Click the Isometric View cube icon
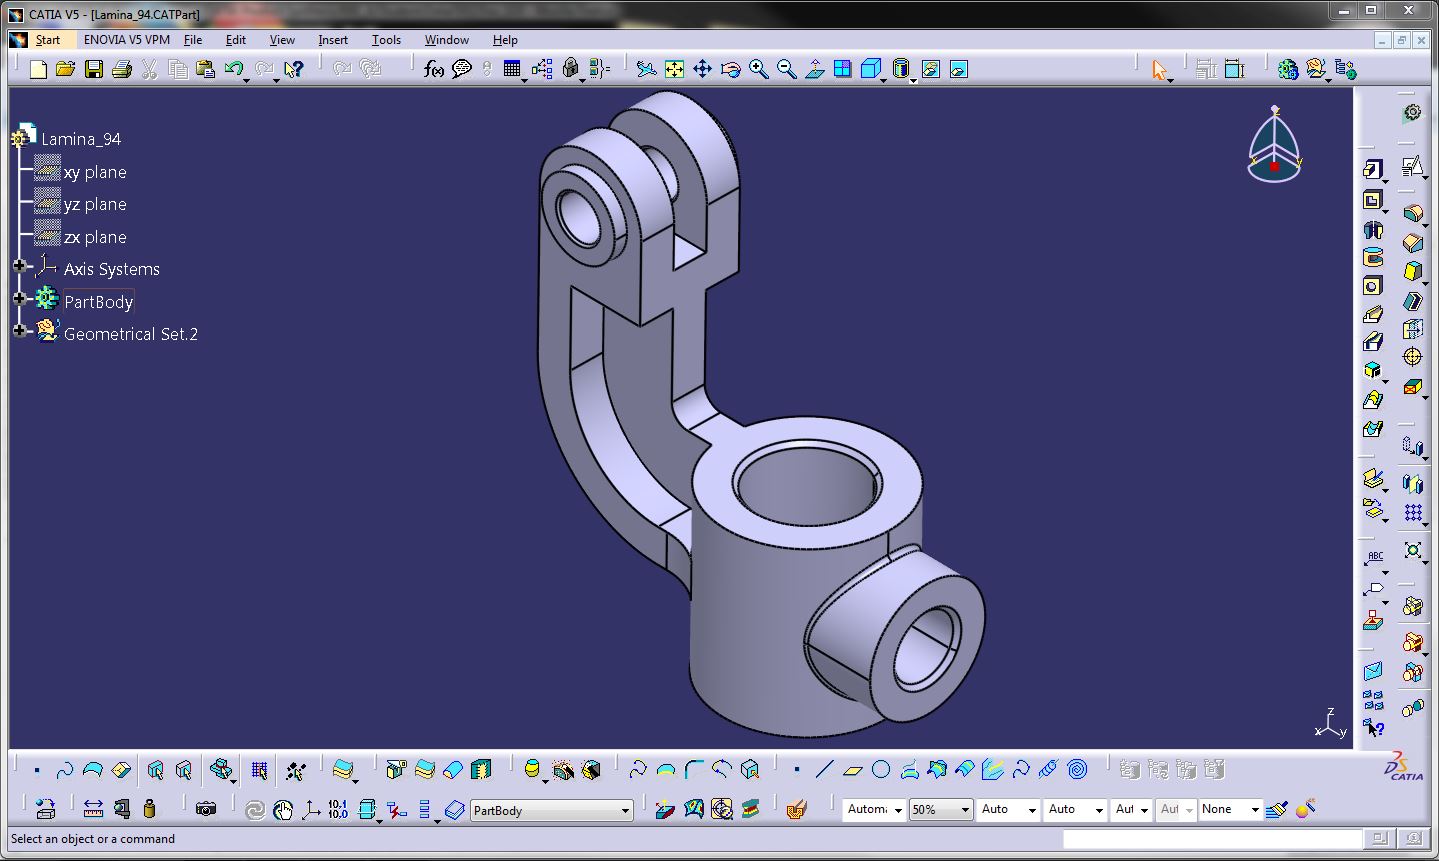Image resolution: width=1439 pixels, height=861 pixels. tap(870, 69)
